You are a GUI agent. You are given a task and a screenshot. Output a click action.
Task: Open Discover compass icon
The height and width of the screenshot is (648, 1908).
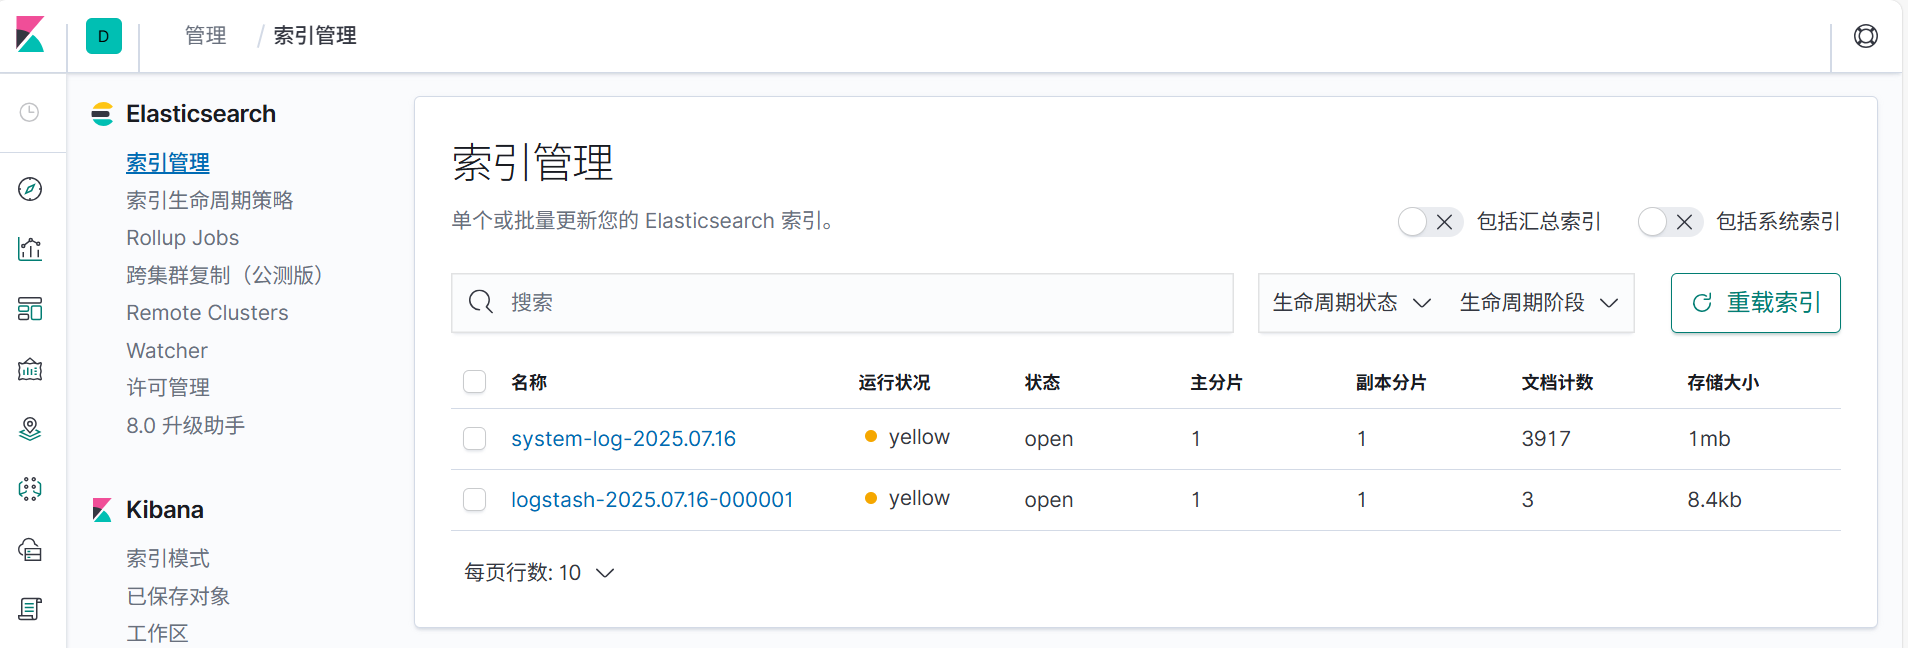pyautogui.click(x=30, y=189)
